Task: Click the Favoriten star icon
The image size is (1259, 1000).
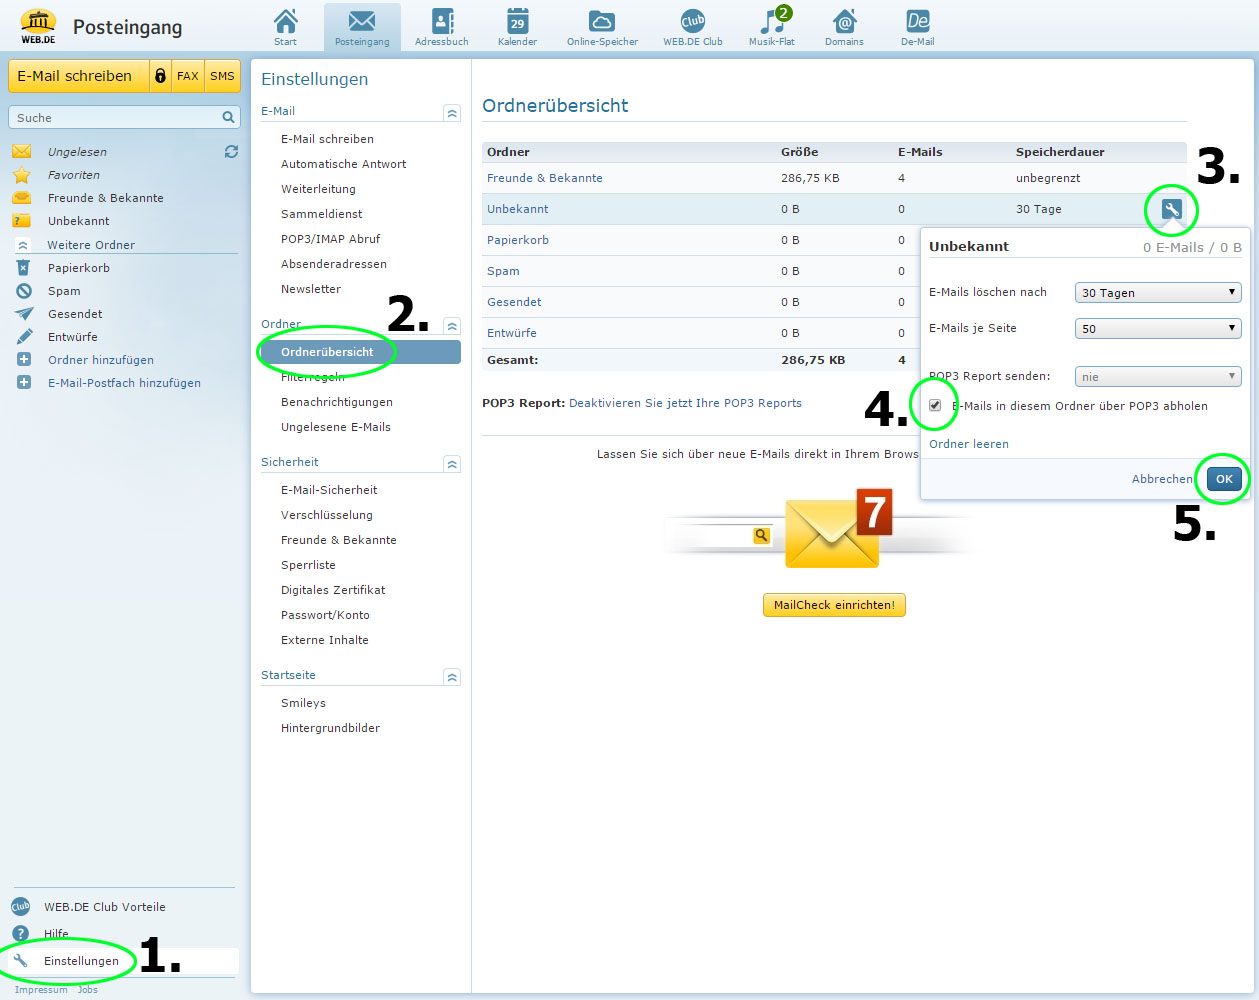Action: [22, 175]
